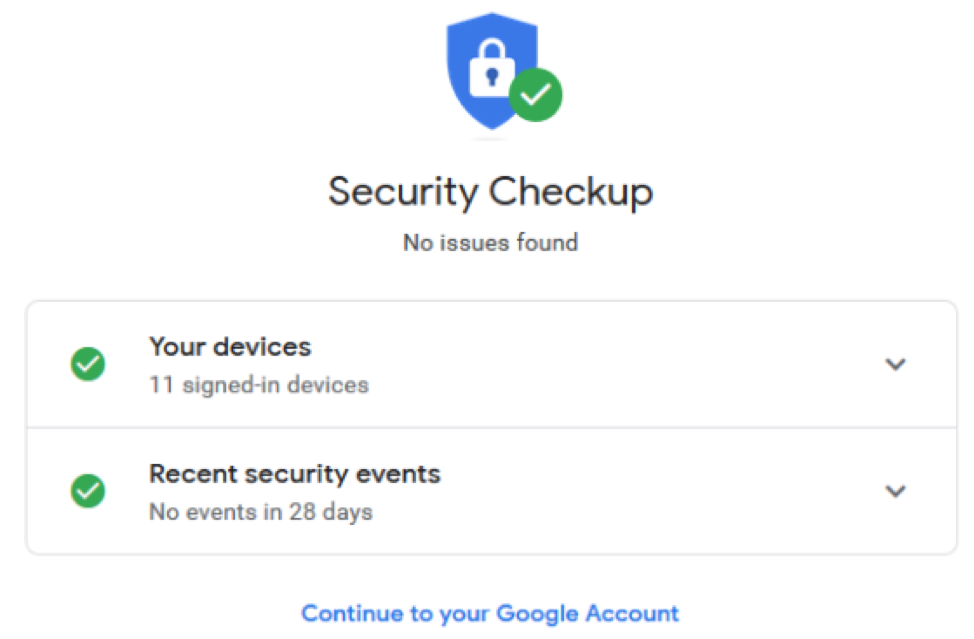Click the green check beside Your devices

click(88, 364)
